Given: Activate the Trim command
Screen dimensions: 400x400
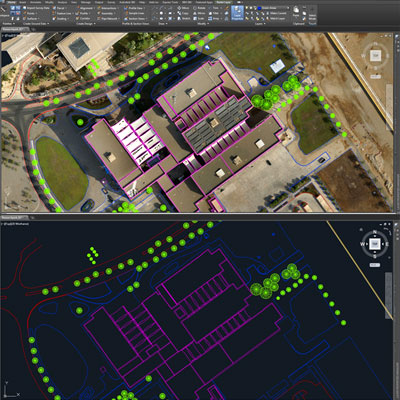Looking at the screenshot, I should click(x=215, y=8).
